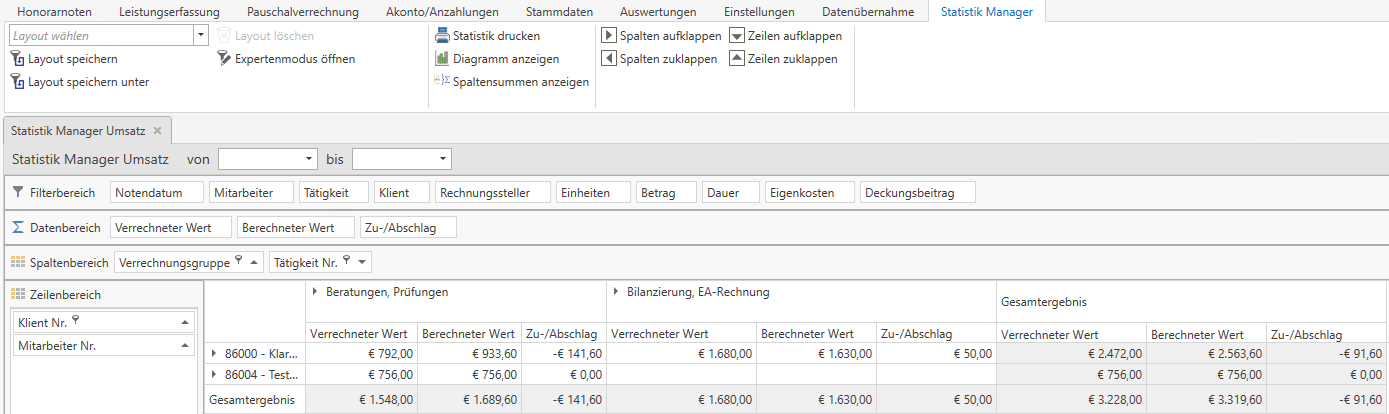This screenshot has width=1389, height=414.
Task: Click the Expertenmodus öffnen icon
Action: [224, 59]
